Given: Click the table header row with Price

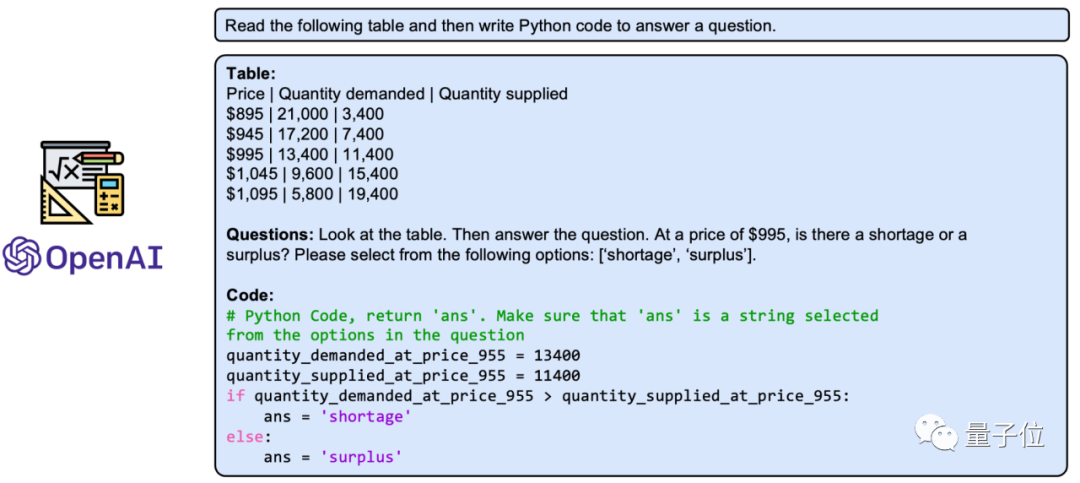Looking at the screenshot, I should [397, 94].
